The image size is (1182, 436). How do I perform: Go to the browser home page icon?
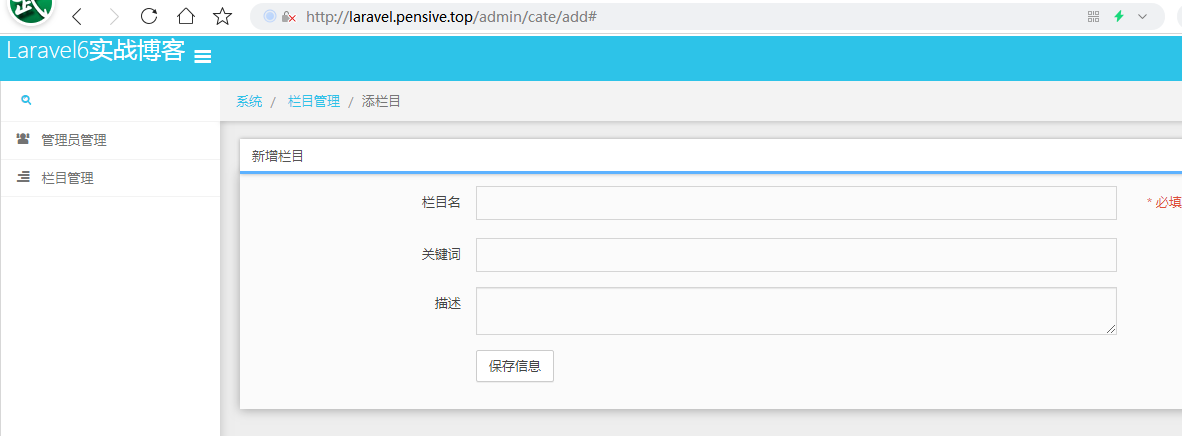click(185, 16)
